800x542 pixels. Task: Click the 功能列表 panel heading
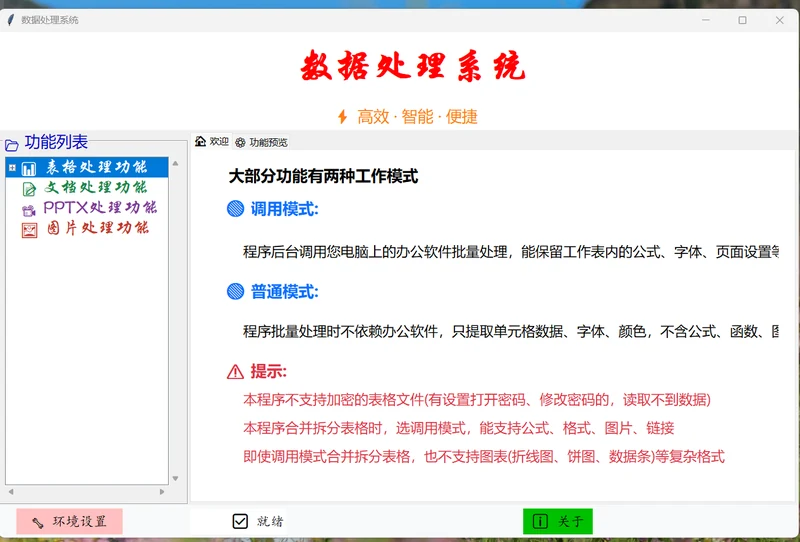coord(56,142)
